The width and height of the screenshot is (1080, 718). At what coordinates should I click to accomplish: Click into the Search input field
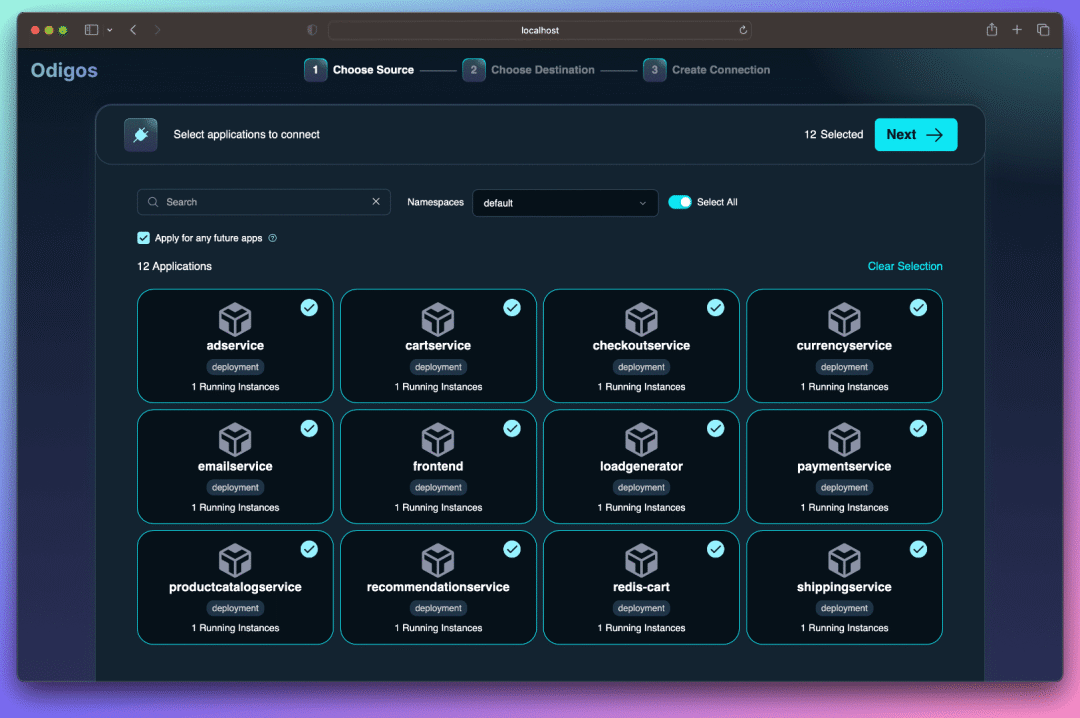[x=264, y=202]
